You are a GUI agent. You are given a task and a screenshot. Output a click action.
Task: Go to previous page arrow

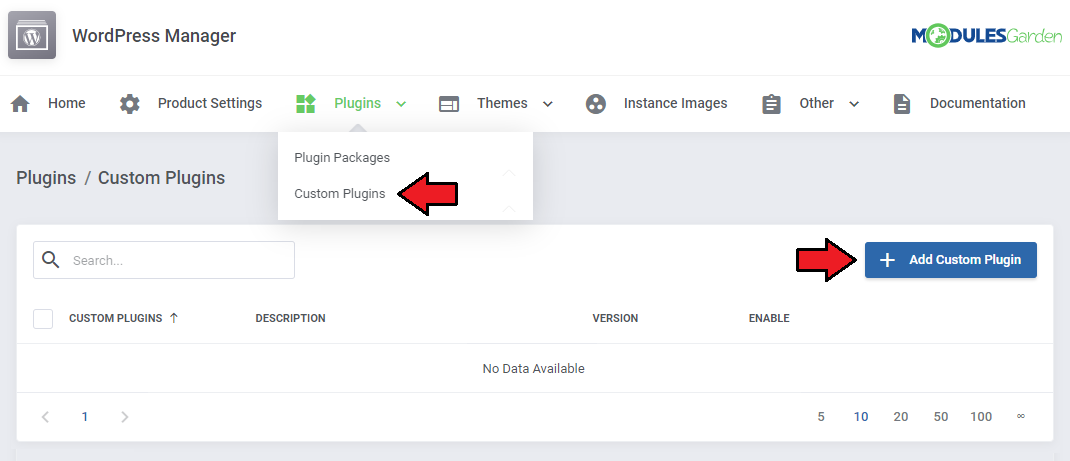coord(45,417)
